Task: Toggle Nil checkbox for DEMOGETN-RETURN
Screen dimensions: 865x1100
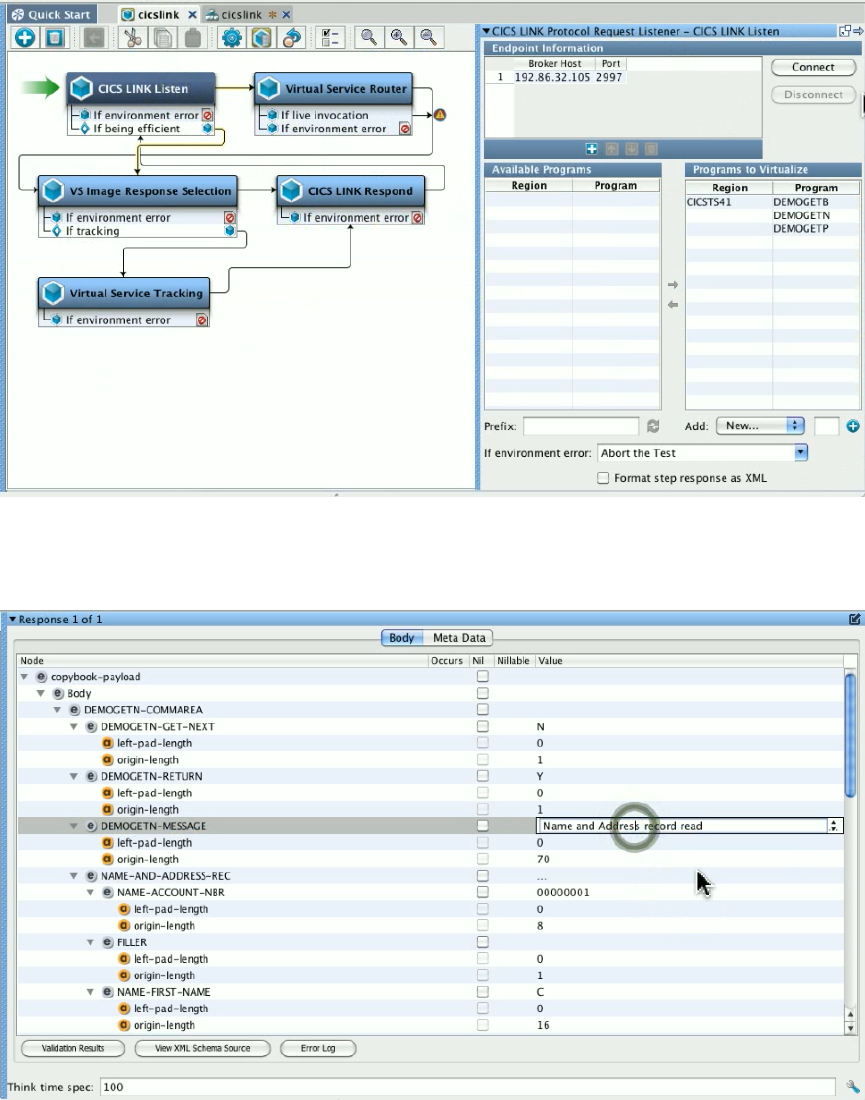Action: (x=483, y=776)
